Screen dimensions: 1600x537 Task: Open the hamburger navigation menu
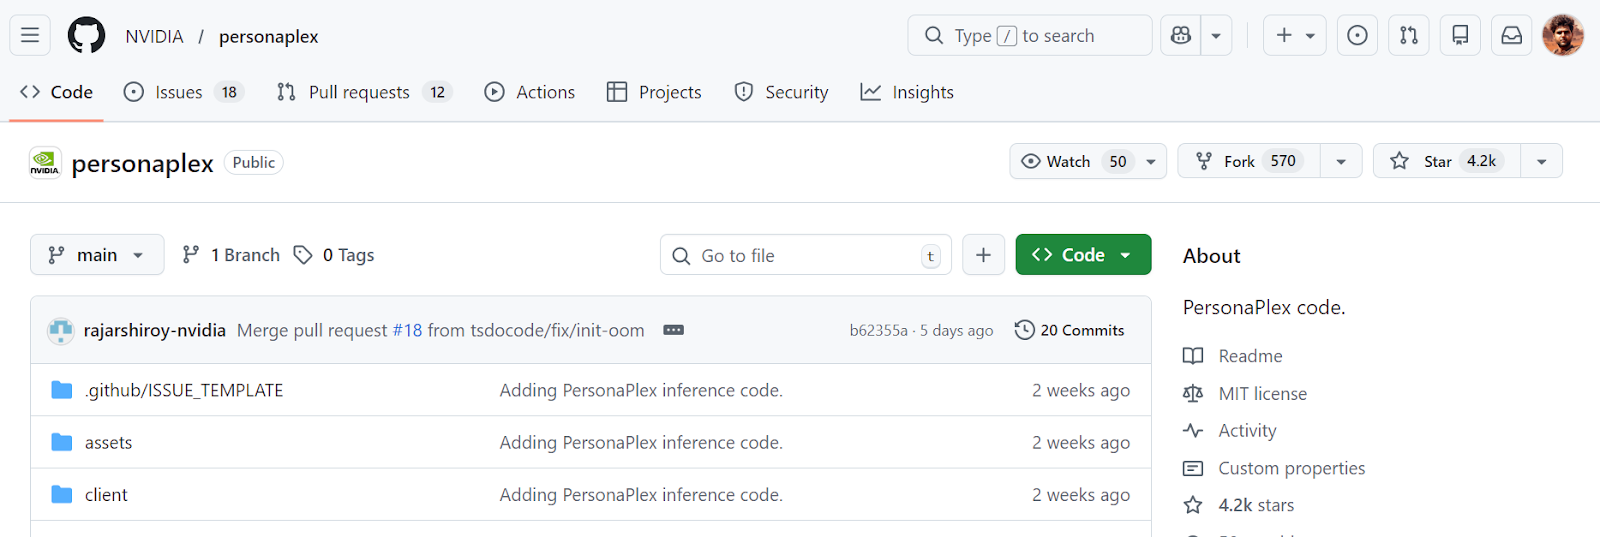tap(30, 36)
